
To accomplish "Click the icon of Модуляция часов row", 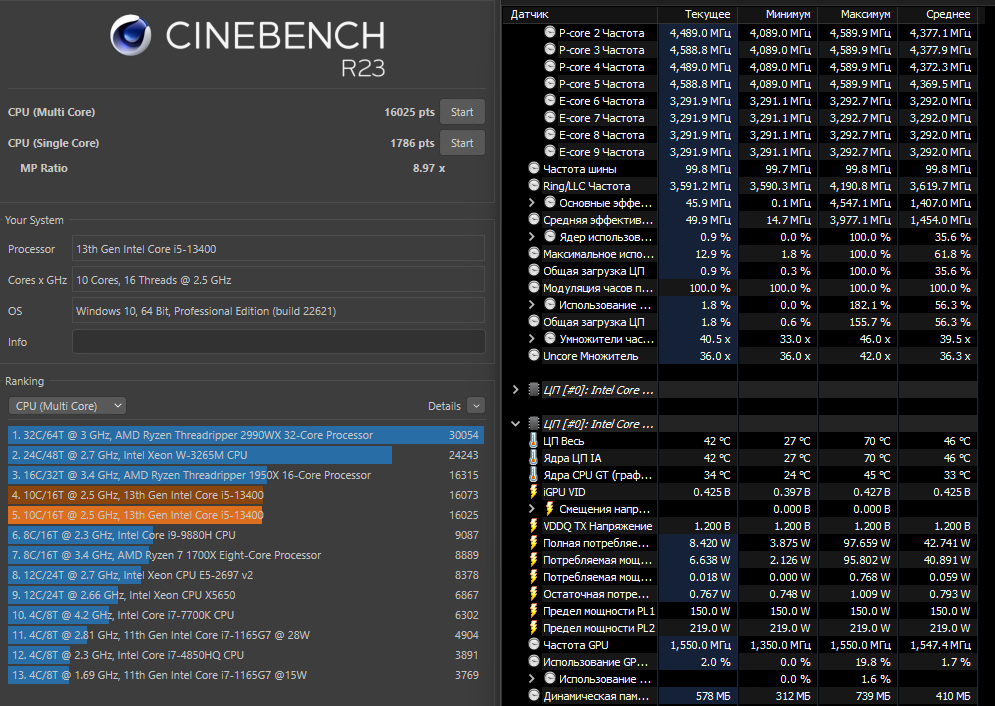I will click(x=534, y=287).
